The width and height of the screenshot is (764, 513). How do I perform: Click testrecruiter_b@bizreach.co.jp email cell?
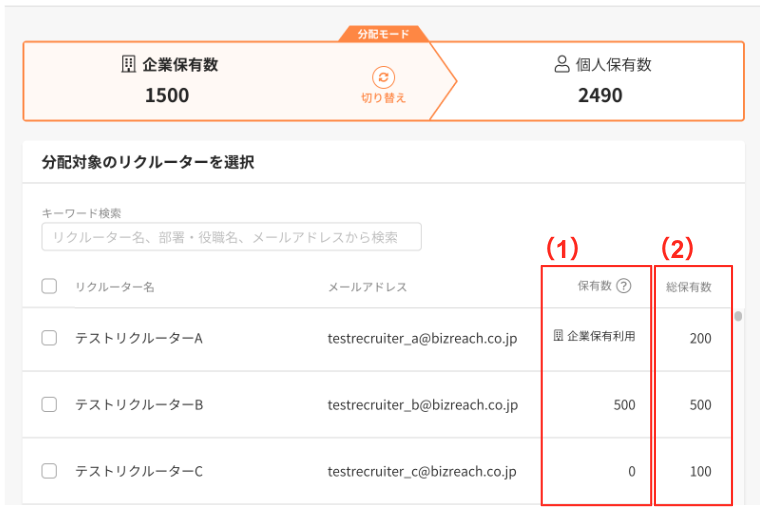pos(422,405)
